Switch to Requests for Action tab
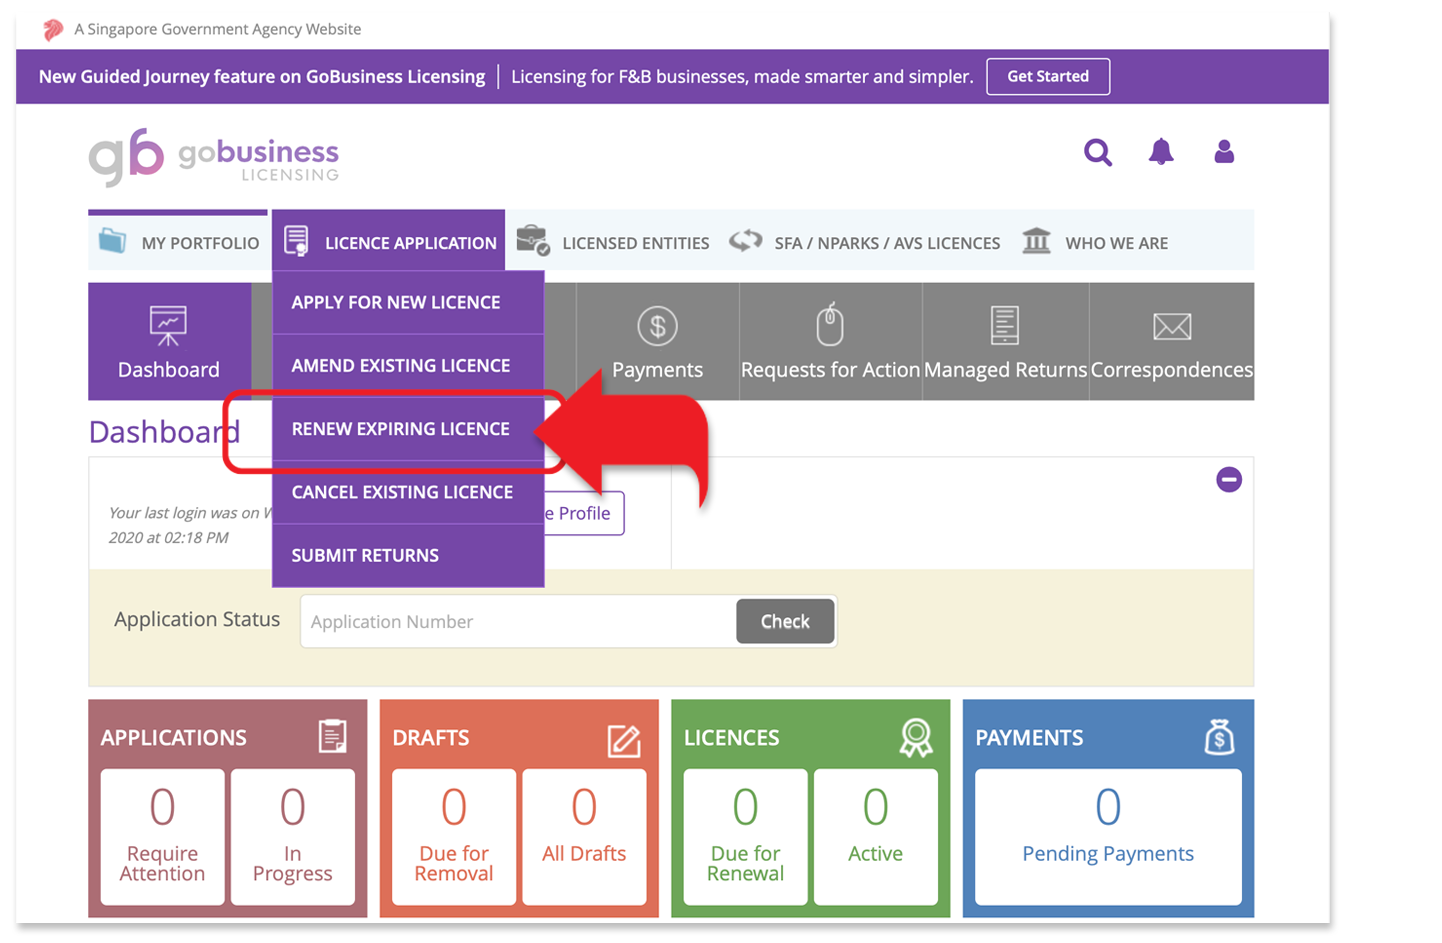Viewport: 1442px width, 943px height. (x=830, y=342)
